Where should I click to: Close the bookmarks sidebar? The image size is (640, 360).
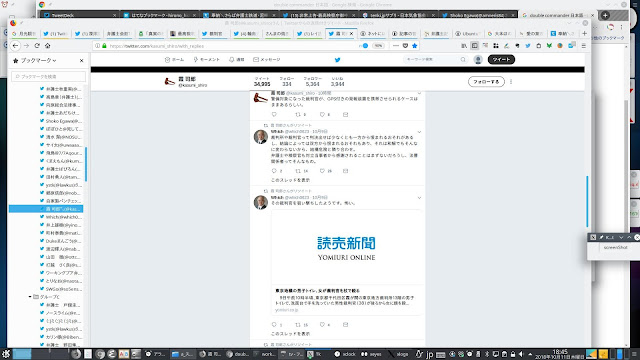pos(82,60)
